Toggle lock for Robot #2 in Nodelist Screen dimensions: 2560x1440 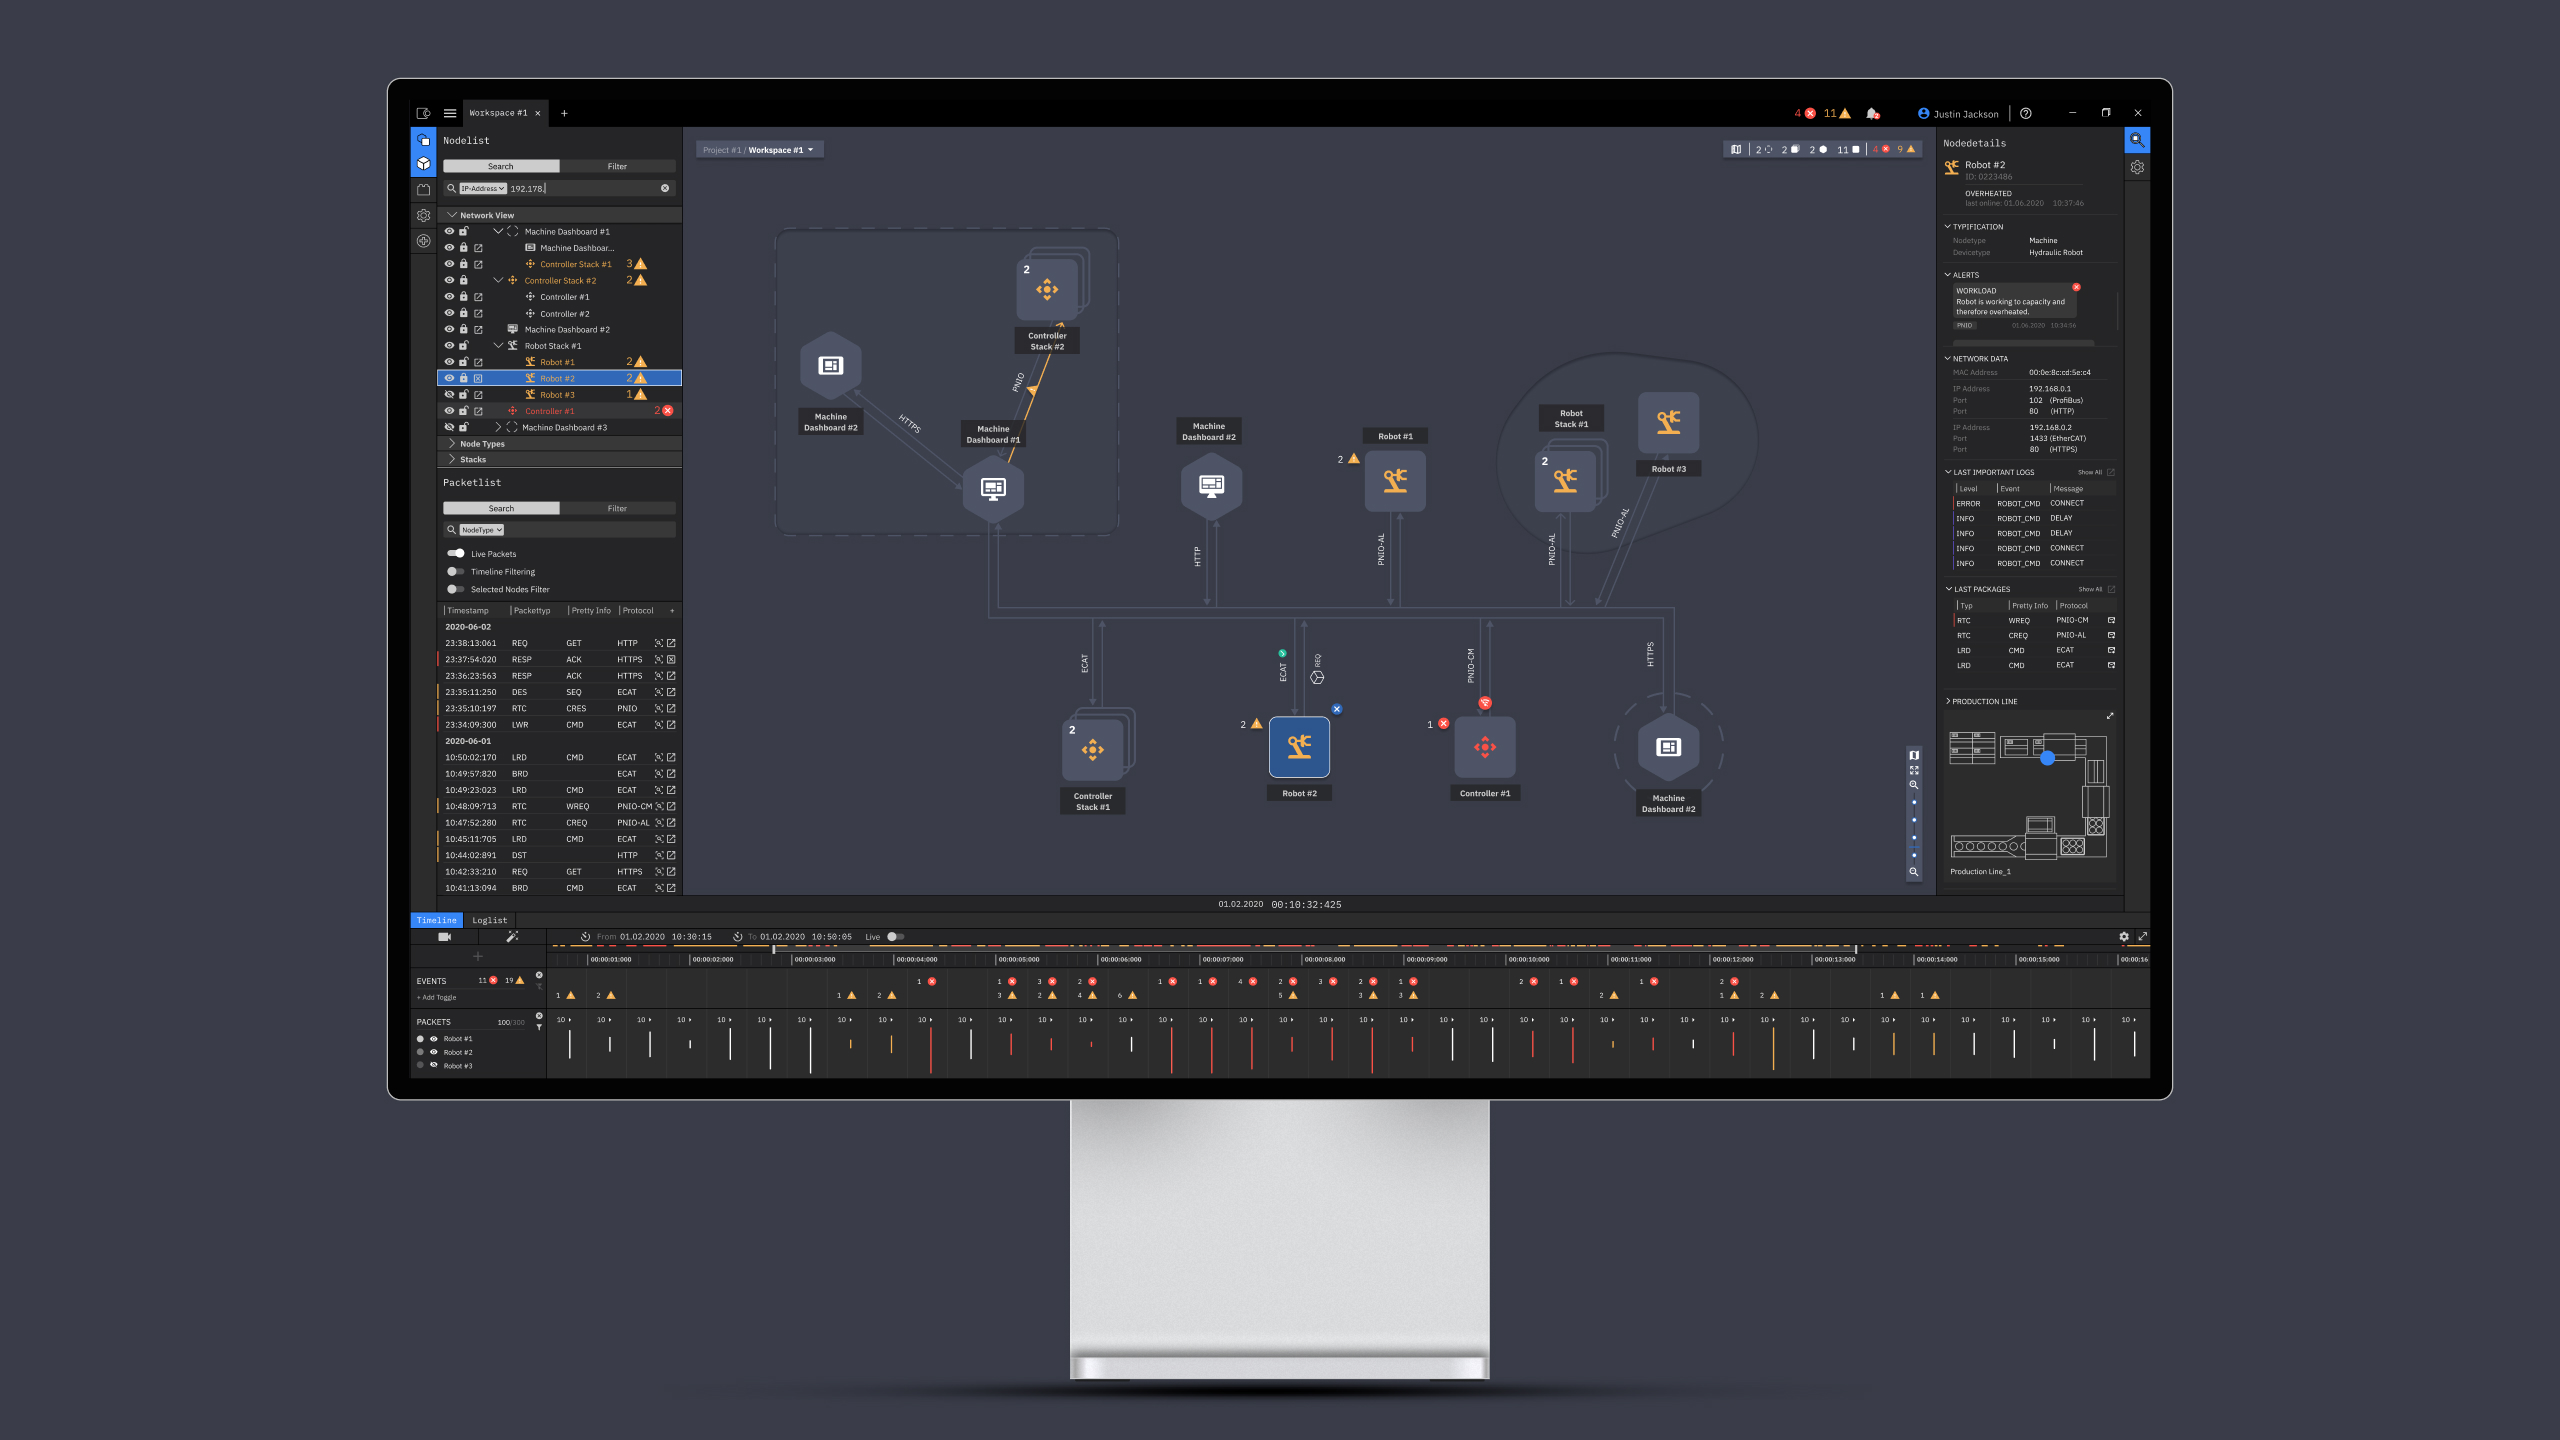[463, 378]
